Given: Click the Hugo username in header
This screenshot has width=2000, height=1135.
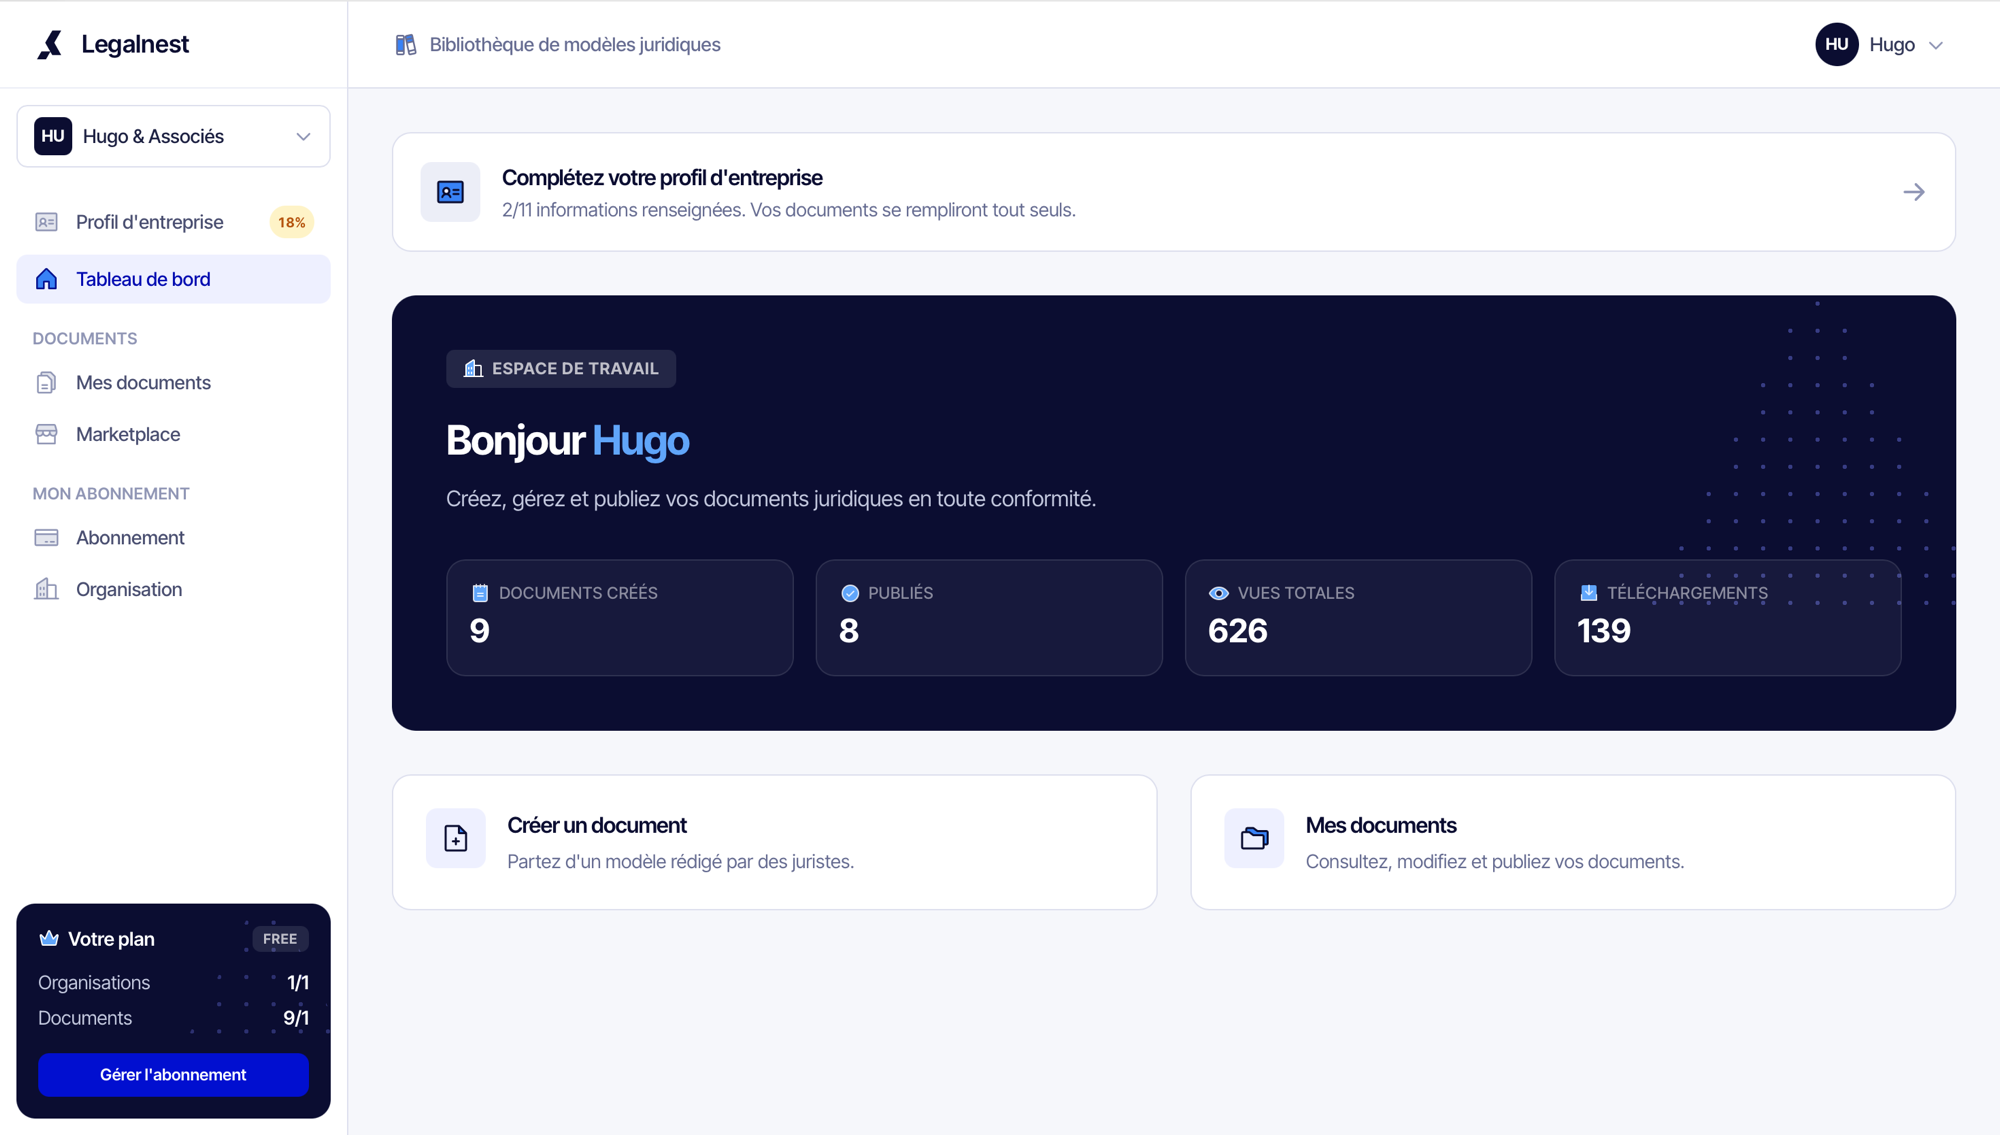Looking at the screenshot, I should [x=1892, y=45].
